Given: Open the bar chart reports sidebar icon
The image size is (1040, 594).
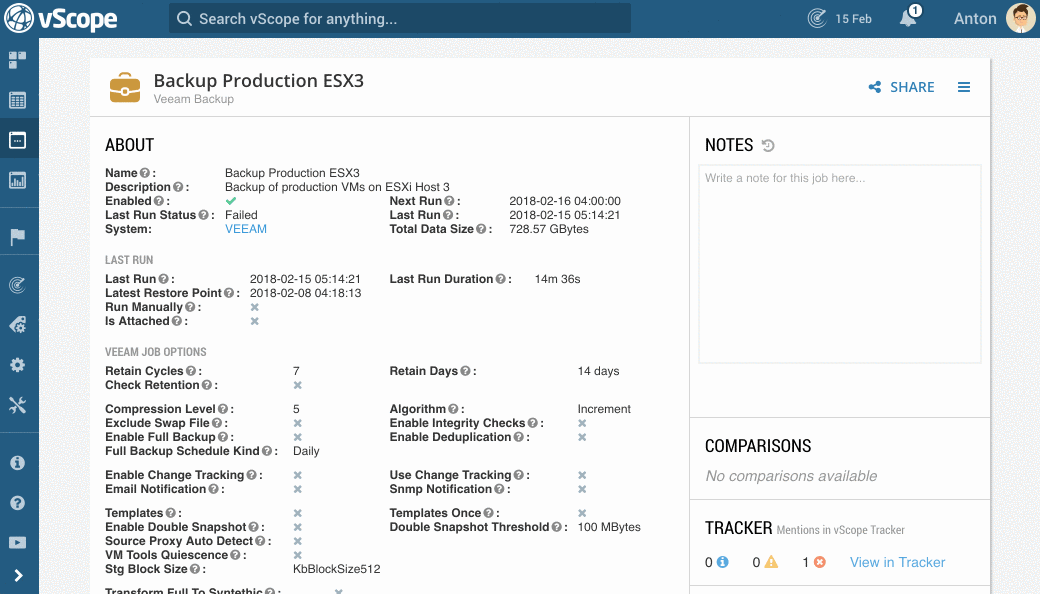Looking at the screenshot, I should pyautogui.click(x=17, y=180).
